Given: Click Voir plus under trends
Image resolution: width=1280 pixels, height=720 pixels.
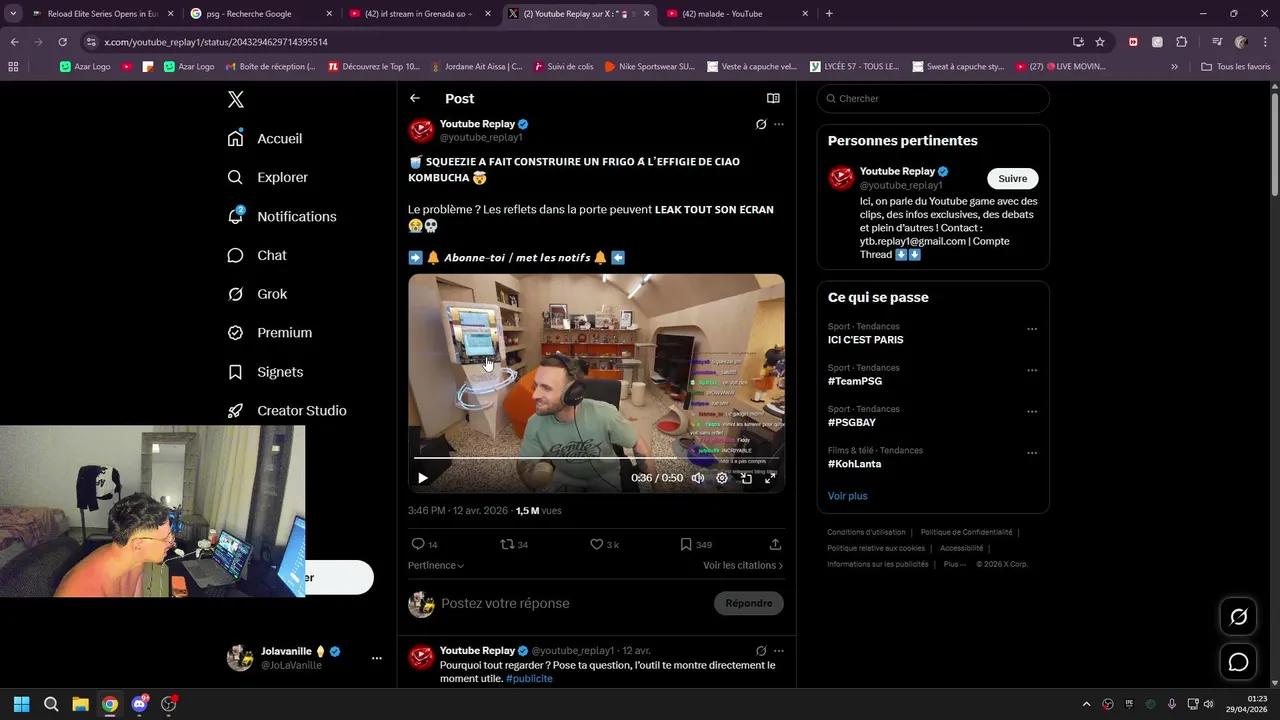Looking at the screenshot, I should [848, 496].
